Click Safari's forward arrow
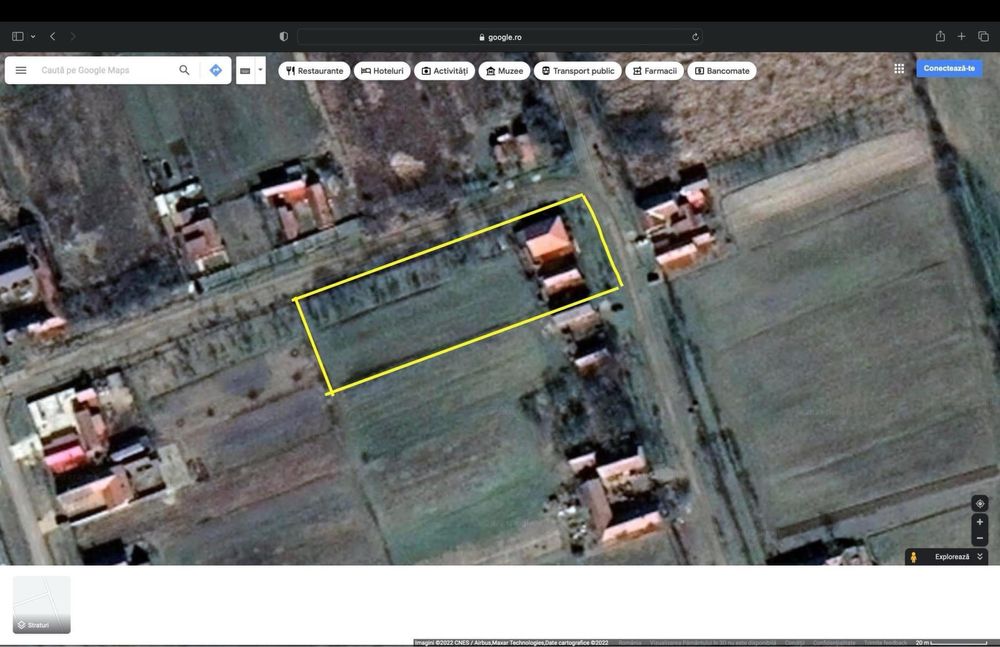The image size is (1000, 647). 73,36
